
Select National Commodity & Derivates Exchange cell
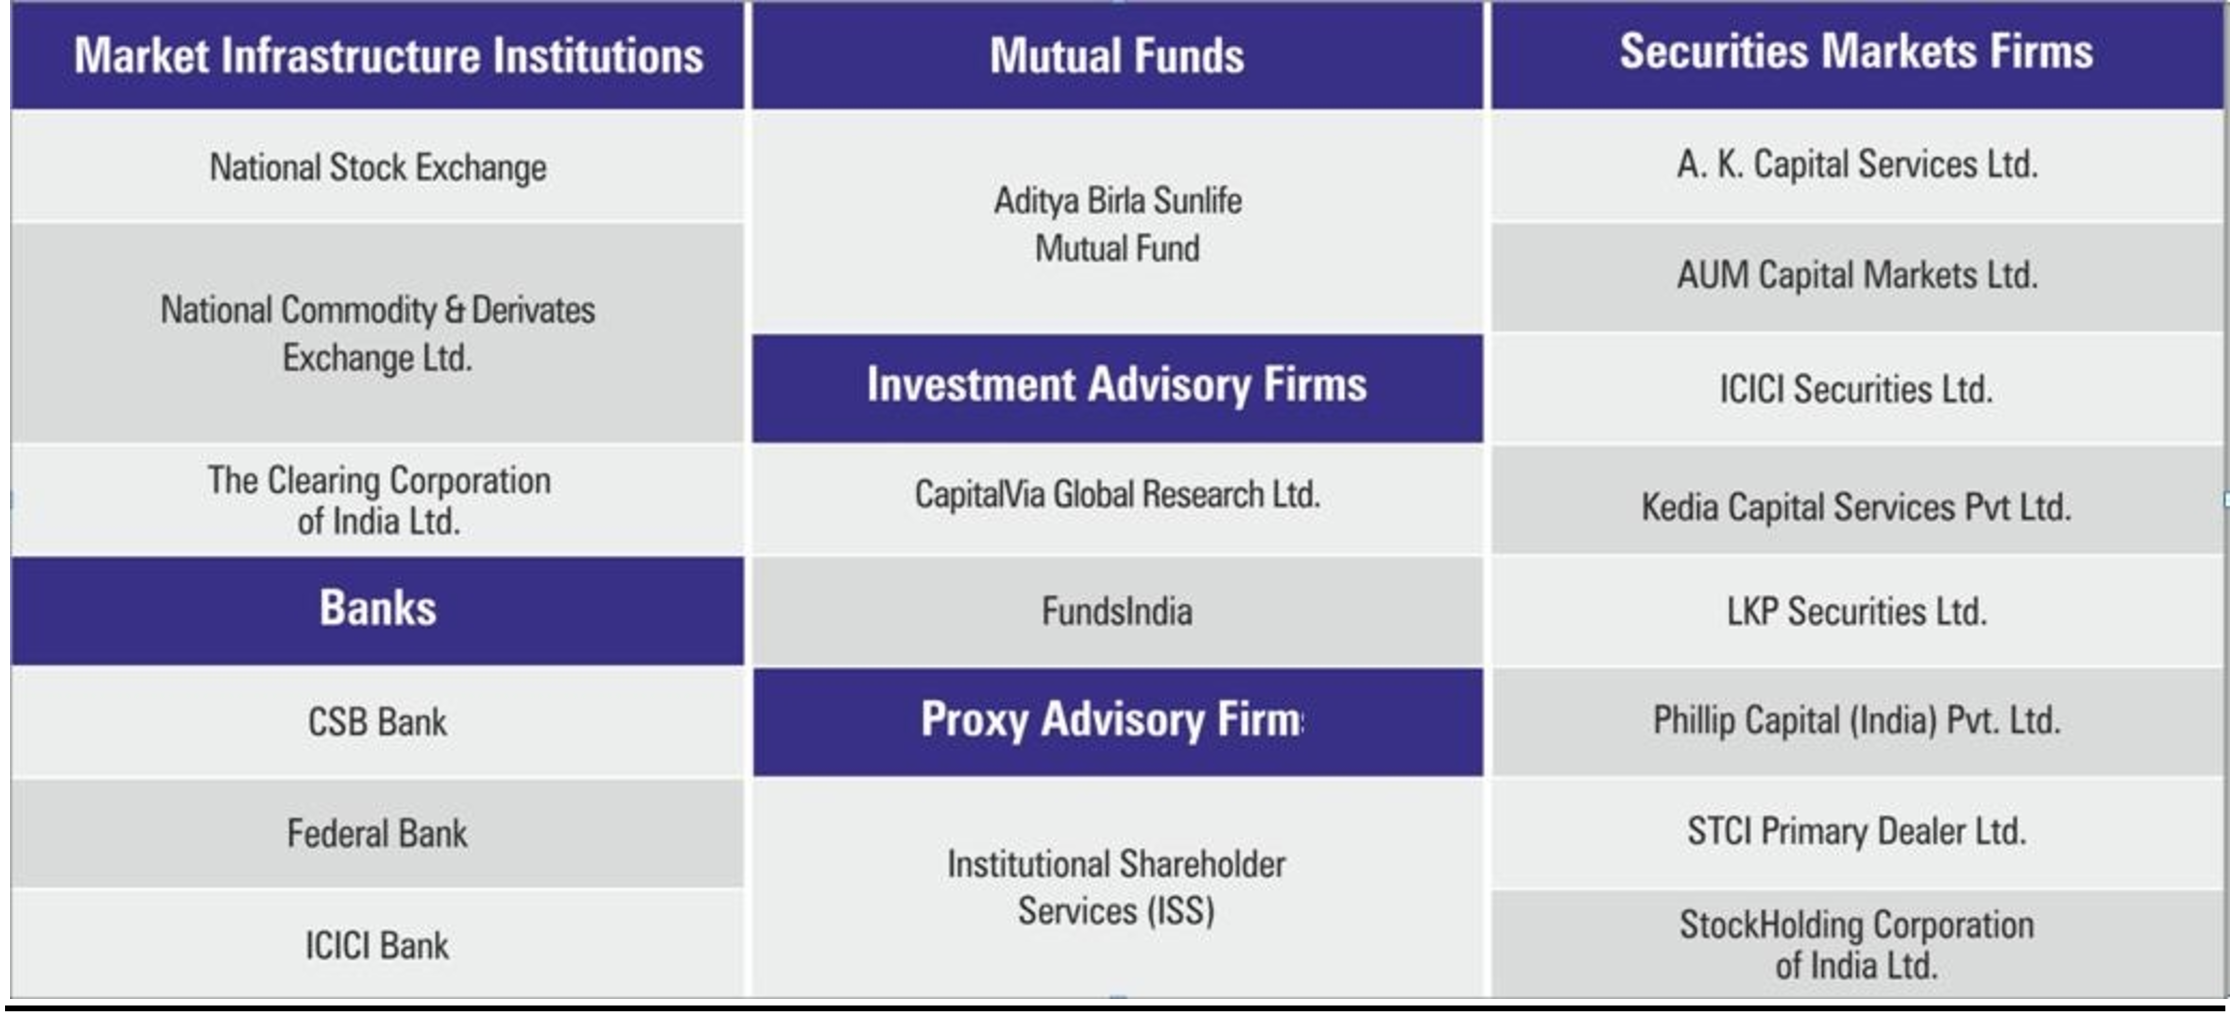(x=378, y=333)
